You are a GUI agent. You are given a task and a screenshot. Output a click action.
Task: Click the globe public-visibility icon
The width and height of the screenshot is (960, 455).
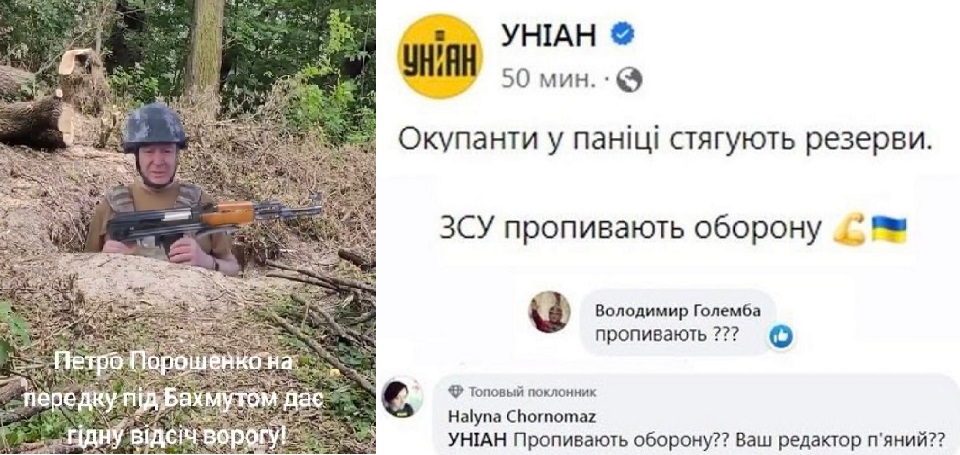pos(629,80)
